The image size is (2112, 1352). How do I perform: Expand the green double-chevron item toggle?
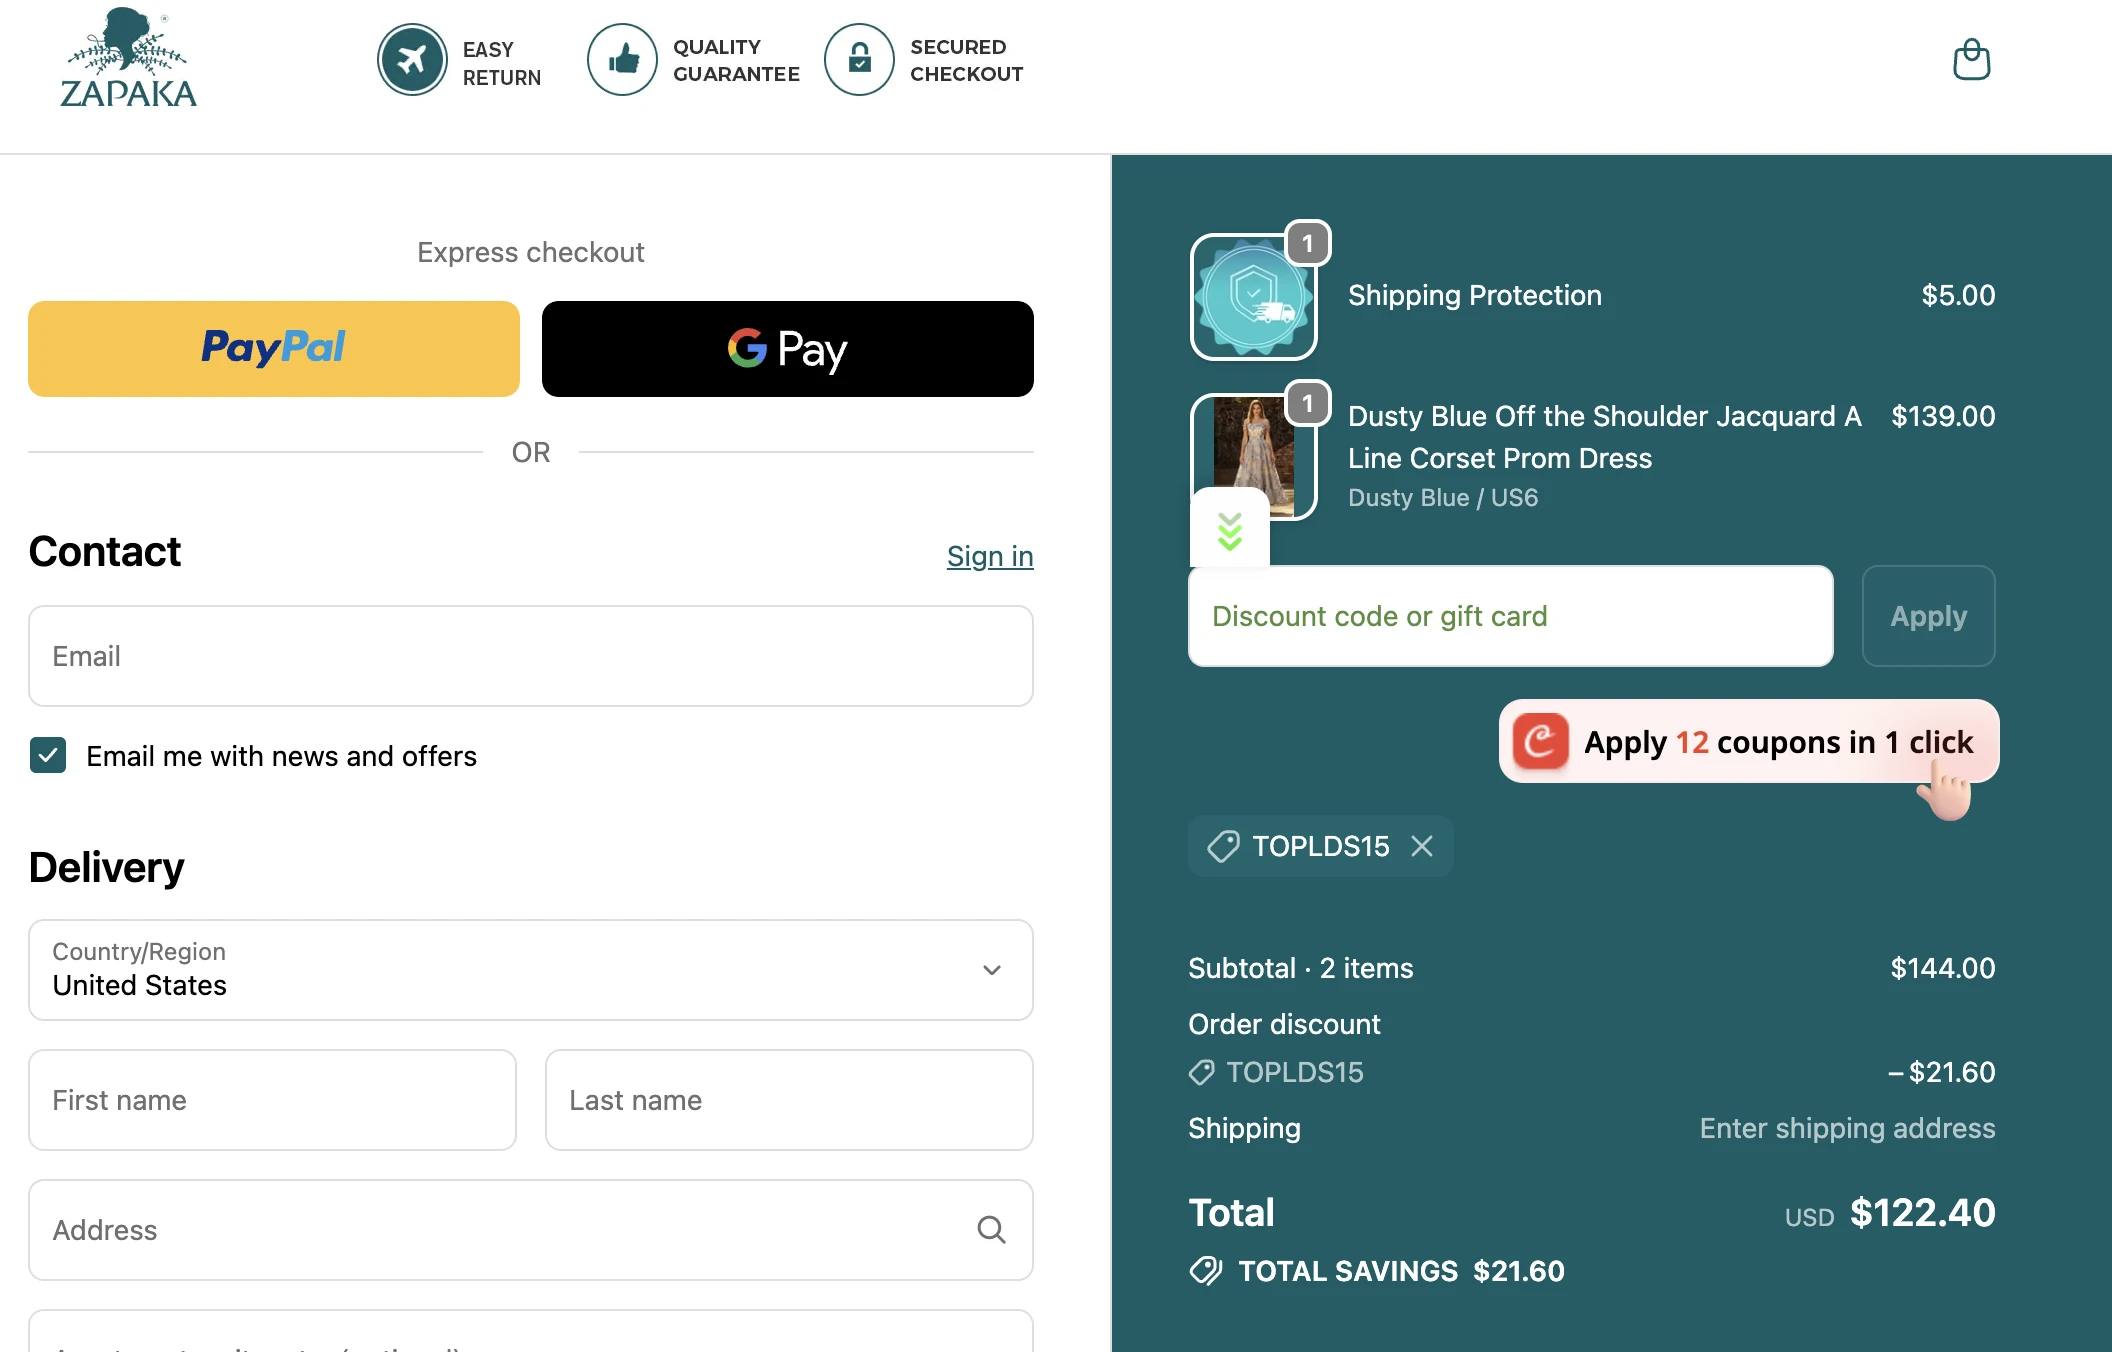pyautogui.click(x=1229, y=530)
